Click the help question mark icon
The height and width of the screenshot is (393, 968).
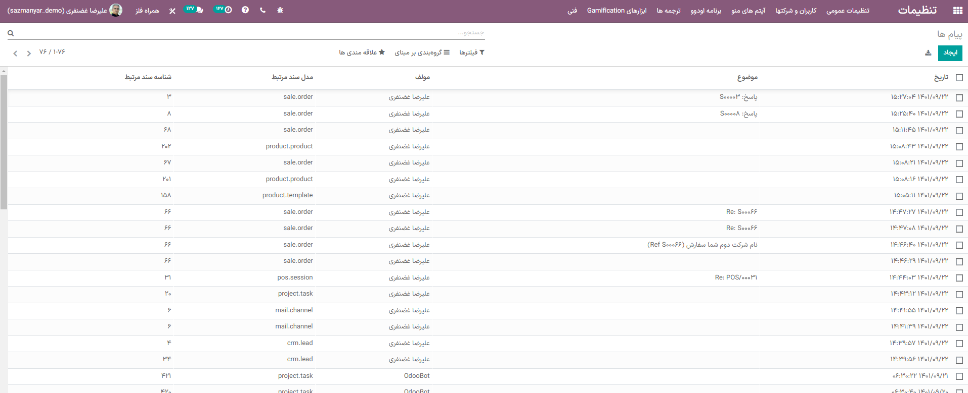click(x=246, y=10)
